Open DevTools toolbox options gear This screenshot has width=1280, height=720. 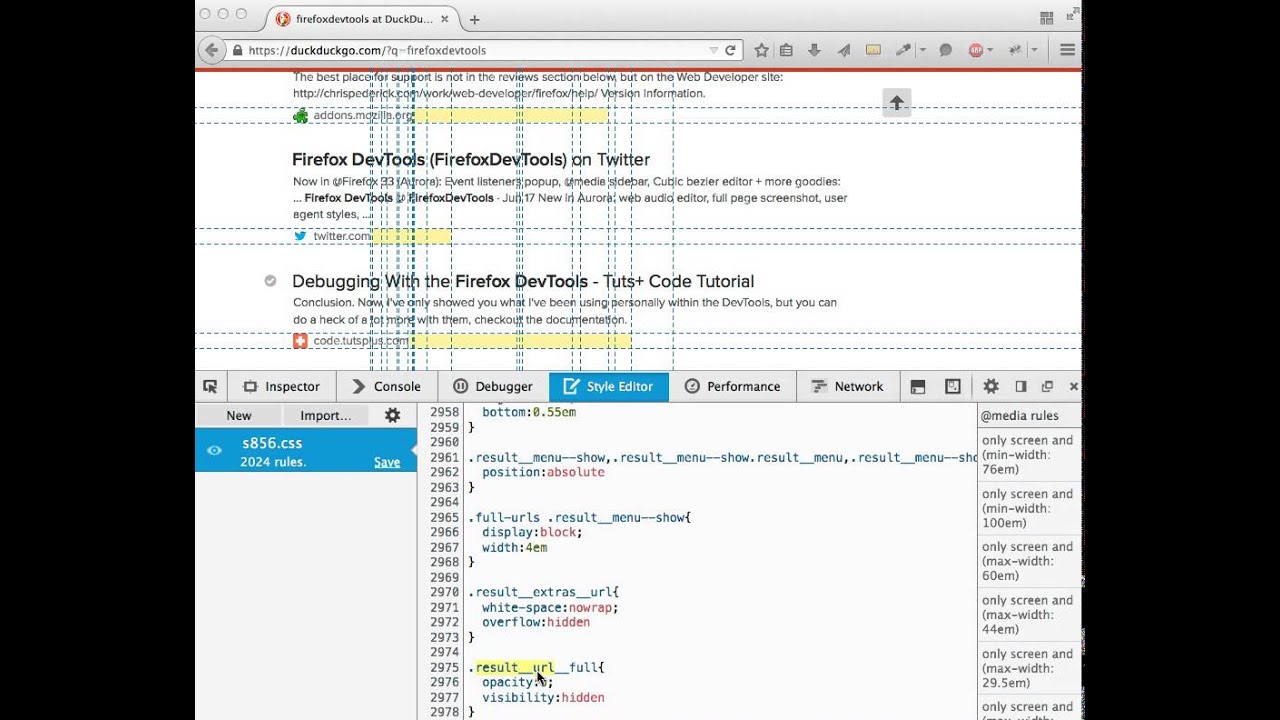pos(991,386)
